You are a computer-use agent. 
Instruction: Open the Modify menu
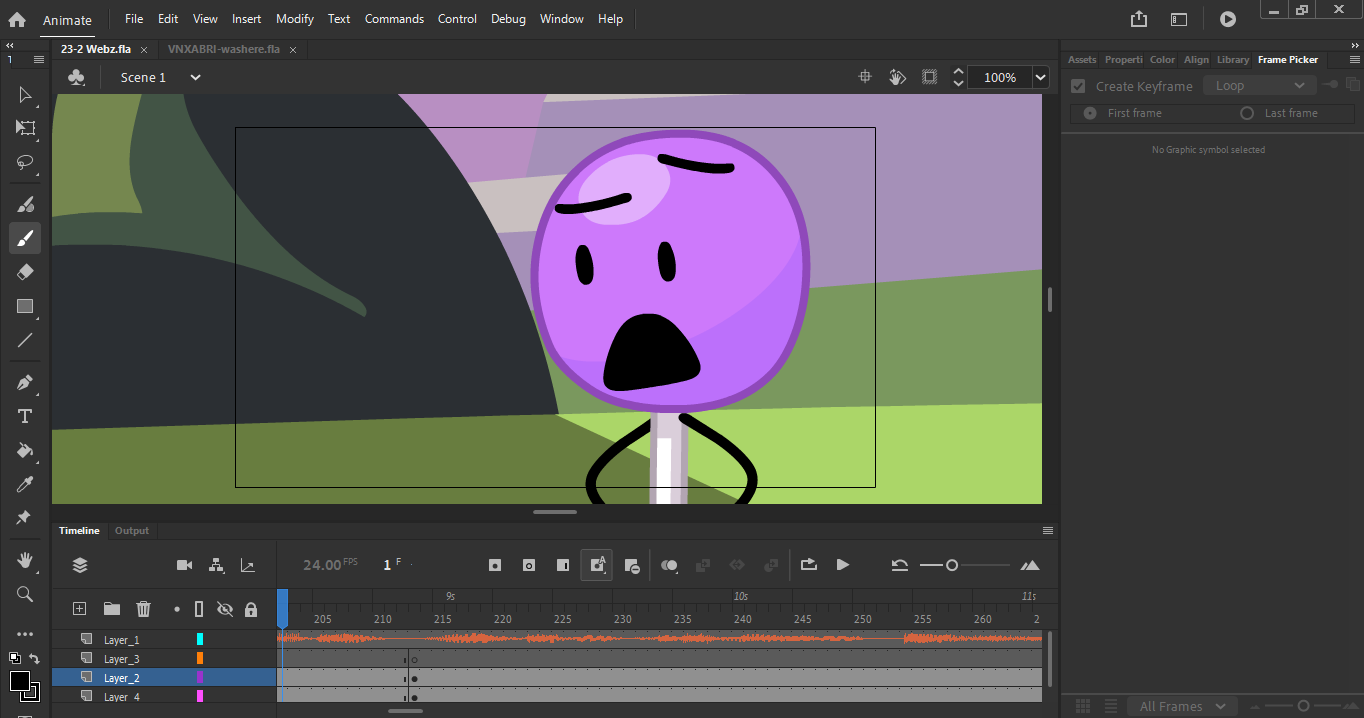tap(294, 19)
